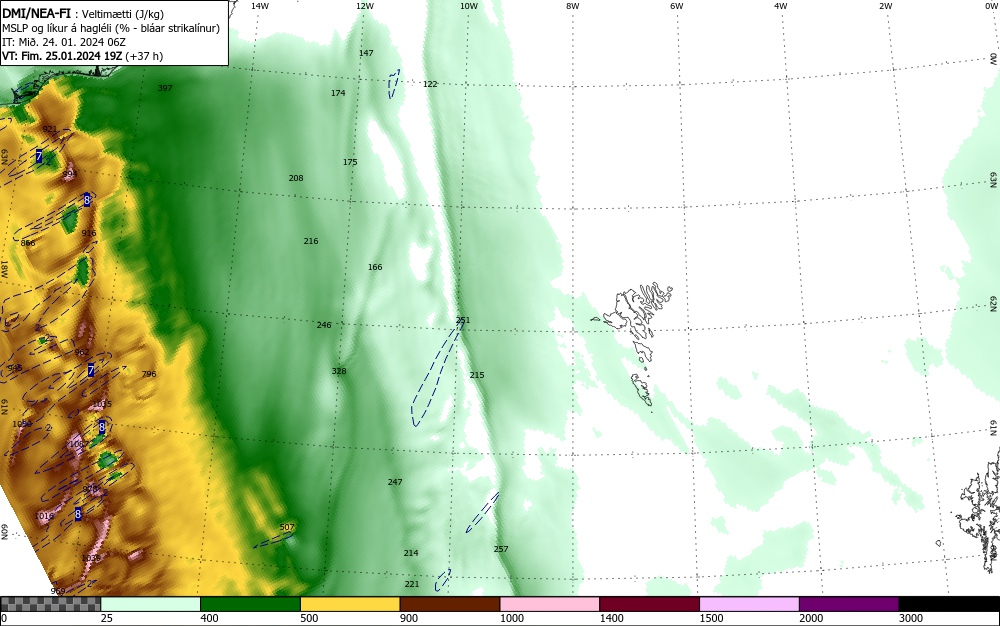Click the title line 'DMI/NEA-FI : Veltimætti (J/kg)'
1000x626 pixels.
point(83,13)
